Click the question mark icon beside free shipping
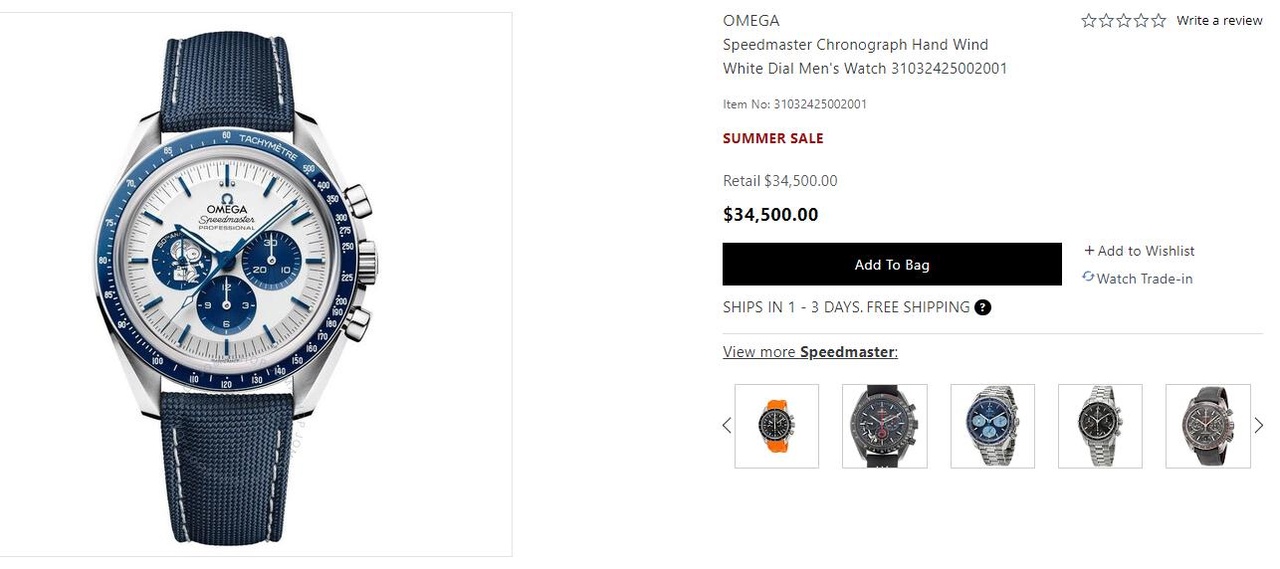Image resolution: width=1280 pixels, height=569 pixels. coord(983,307)
